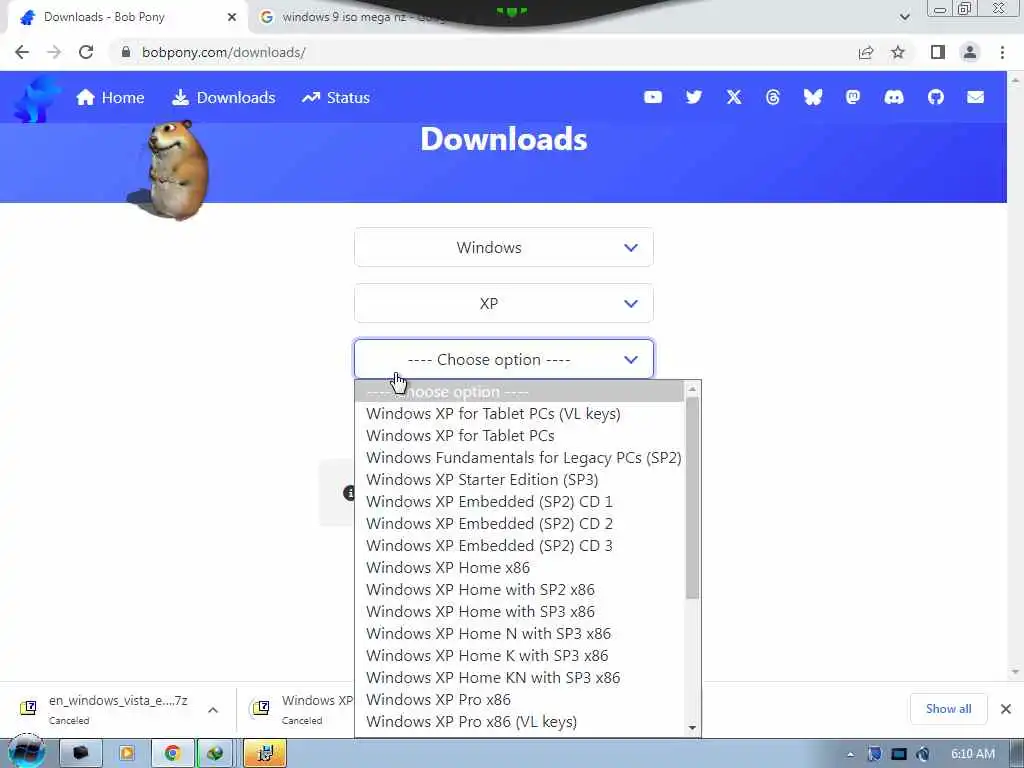Select Windows XP Home N with SP3 x86

[x=520, y=633]
